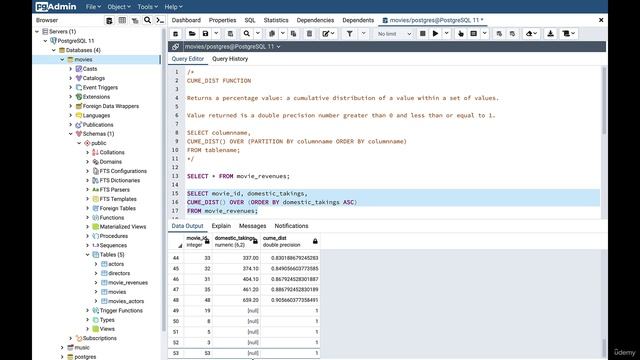
Task: Select the Trigger Functions tree item
Action: point(121,311)
